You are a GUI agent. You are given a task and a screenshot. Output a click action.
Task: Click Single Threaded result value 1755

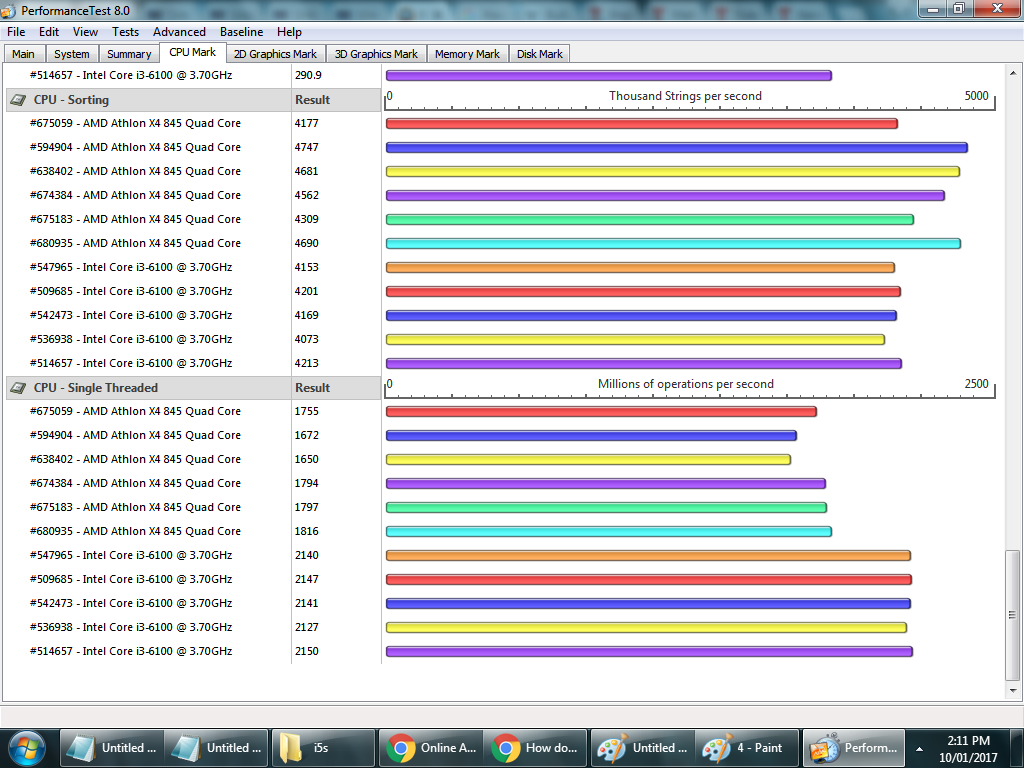pos(306,411)
